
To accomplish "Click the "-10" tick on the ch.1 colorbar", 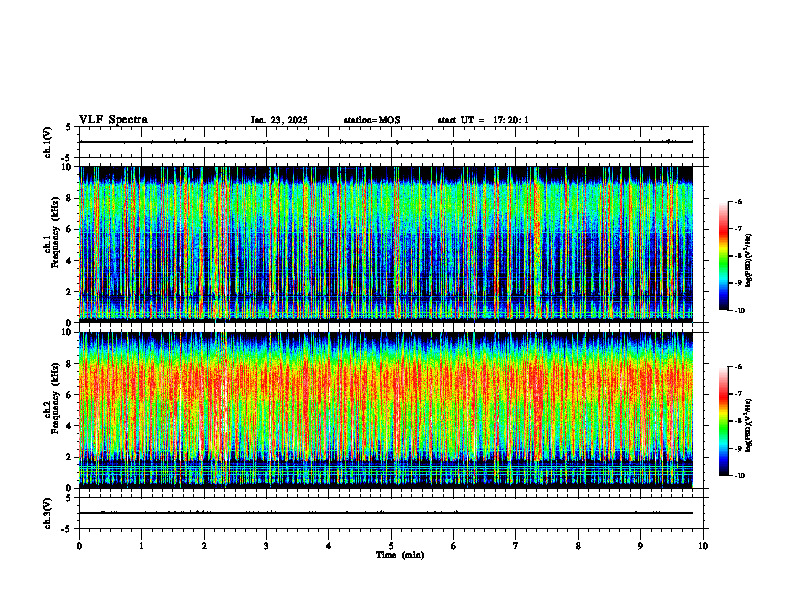I will (739, 311).
